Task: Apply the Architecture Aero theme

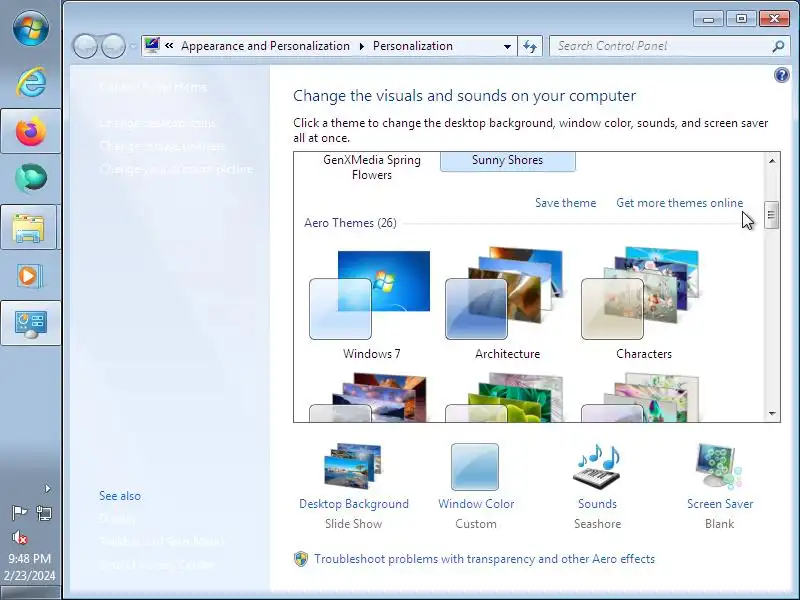Action: 507,304
